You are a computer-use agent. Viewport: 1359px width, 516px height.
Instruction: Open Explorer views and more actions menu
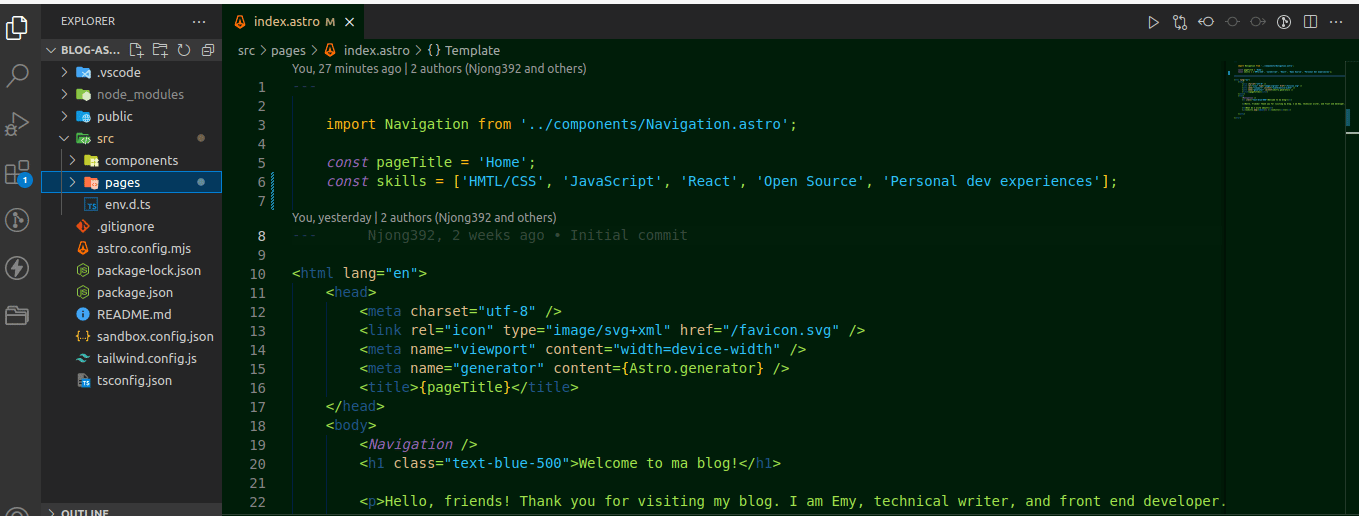pyautogui.click(x=200, y=21)
